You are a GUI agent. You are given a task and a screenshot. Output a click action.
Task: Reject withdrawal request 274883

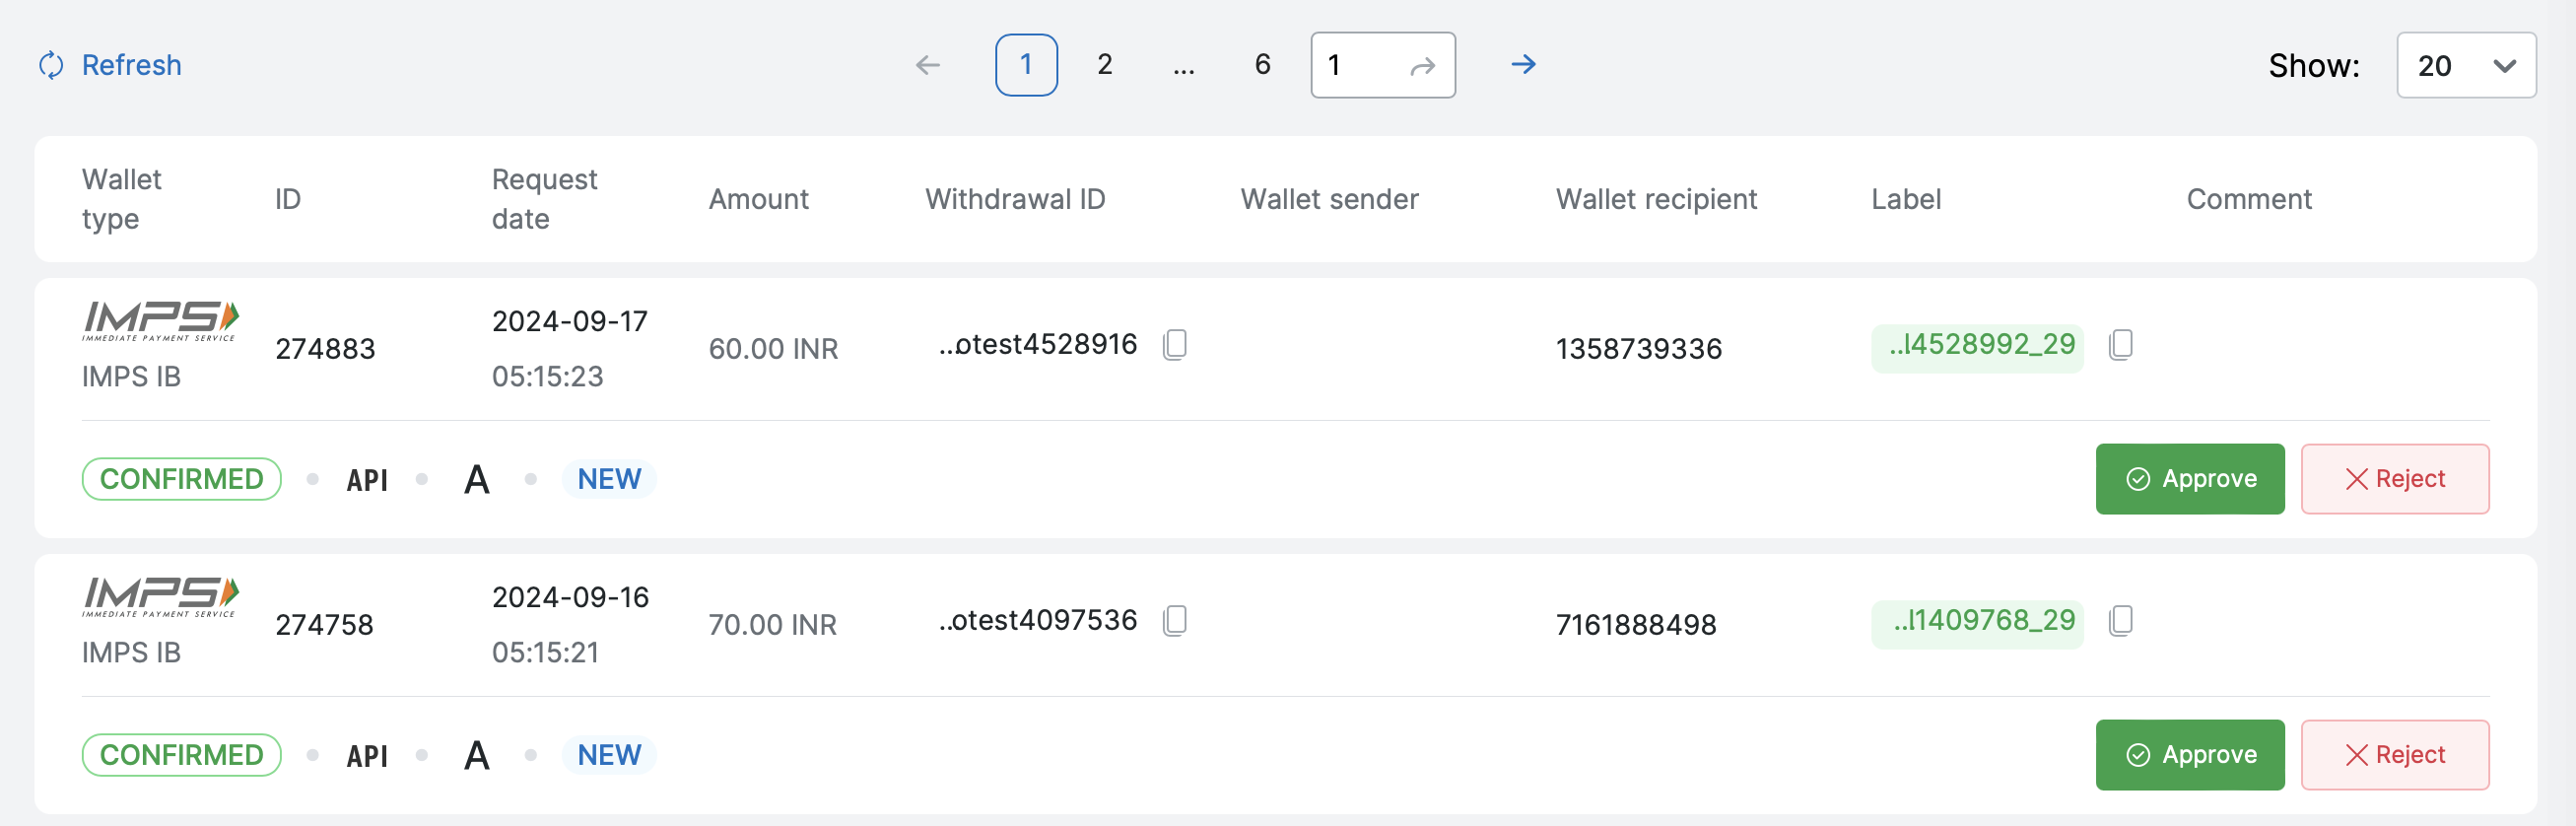(2394, 479)
